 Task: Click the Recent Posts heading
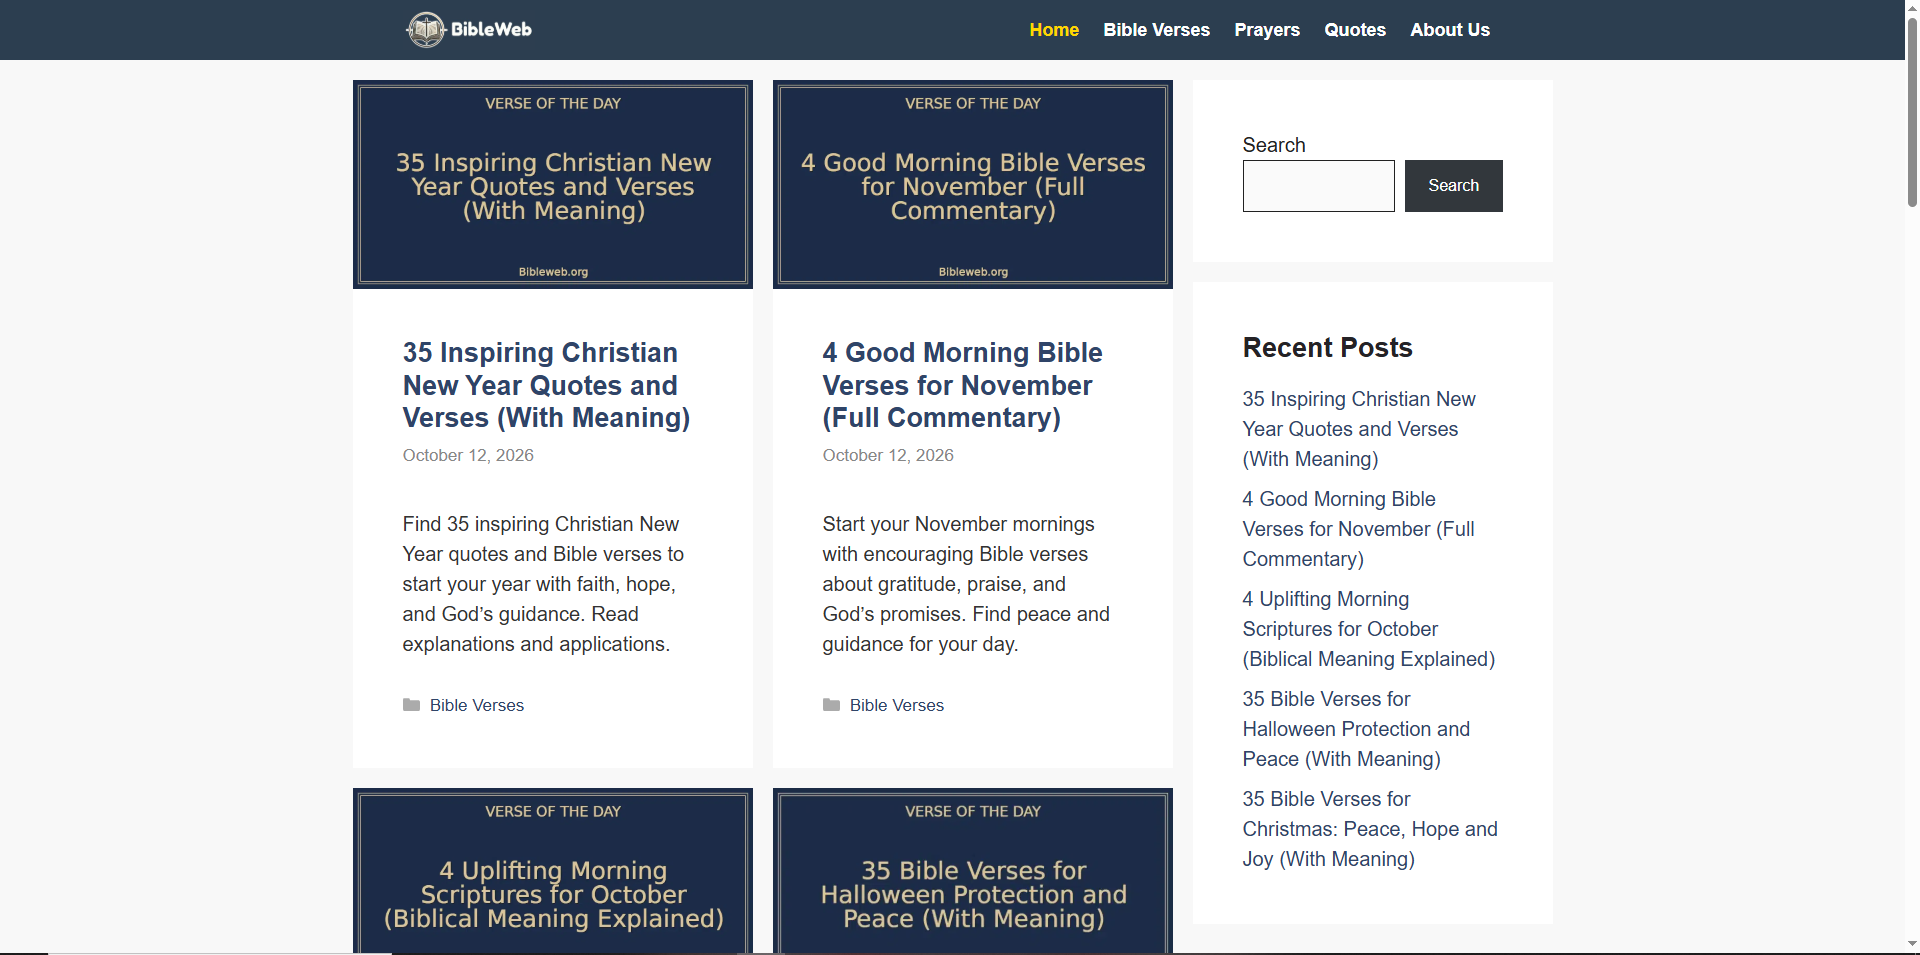tap(1327, 348)
